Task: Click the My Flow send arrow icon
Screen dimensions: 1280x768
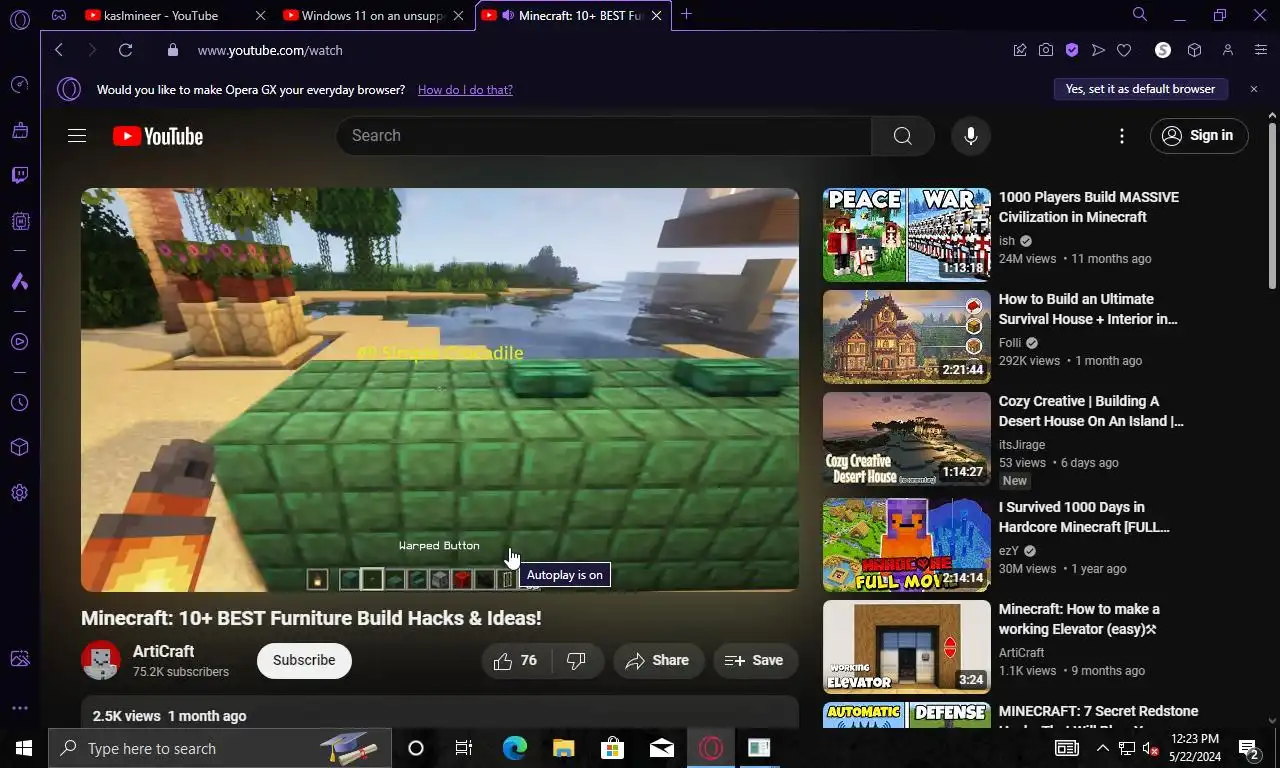Action: (x=1098, y=50)
